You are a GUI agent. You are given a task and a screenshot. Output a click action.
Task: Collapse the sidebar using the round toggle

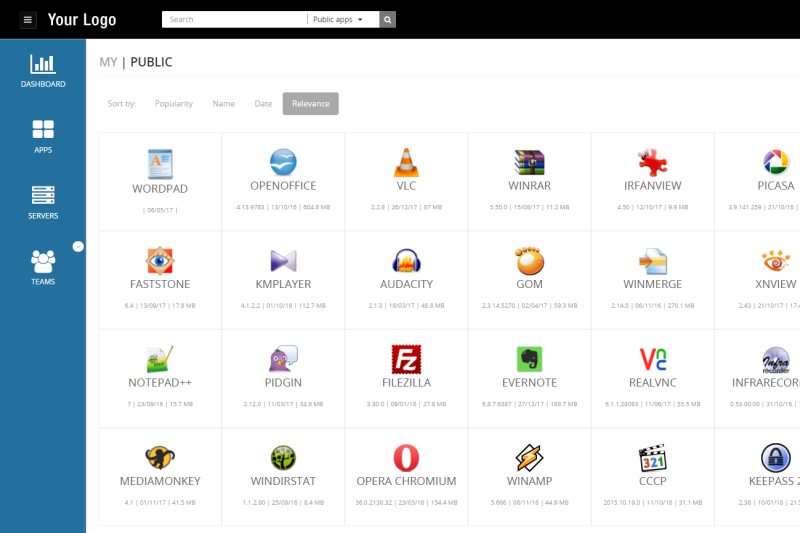78,246
